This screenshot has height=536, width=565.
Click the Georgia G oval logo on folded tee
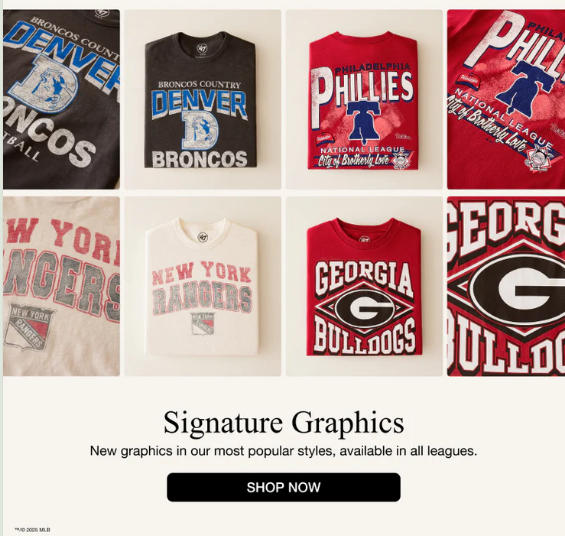(x=364, y=307)
